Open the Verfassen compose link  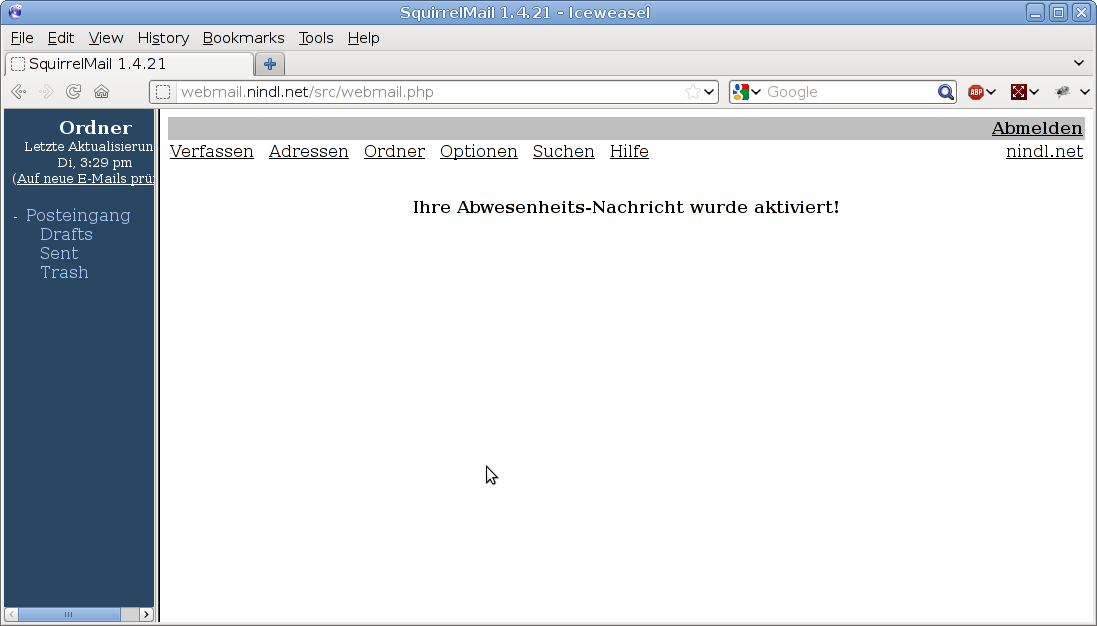tap(211, 151)
